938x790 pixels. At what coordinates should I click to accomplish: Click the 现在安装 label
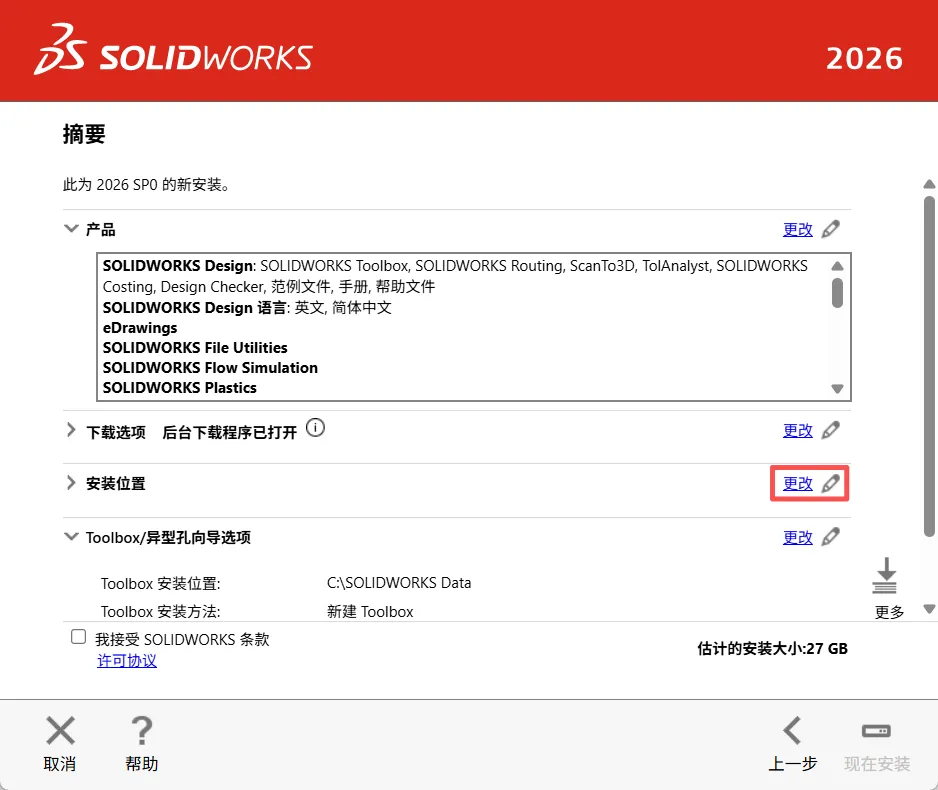pyautogui.click(x=877, y=764)
